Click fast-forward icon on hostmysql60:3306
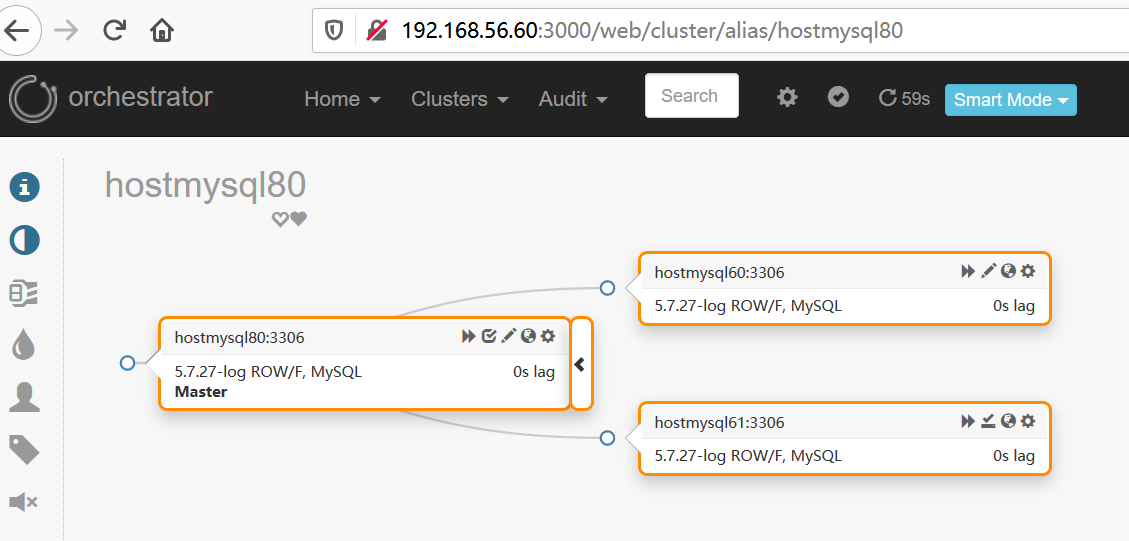Screen dimensions: 1129x541 click(x=968, y=271)
